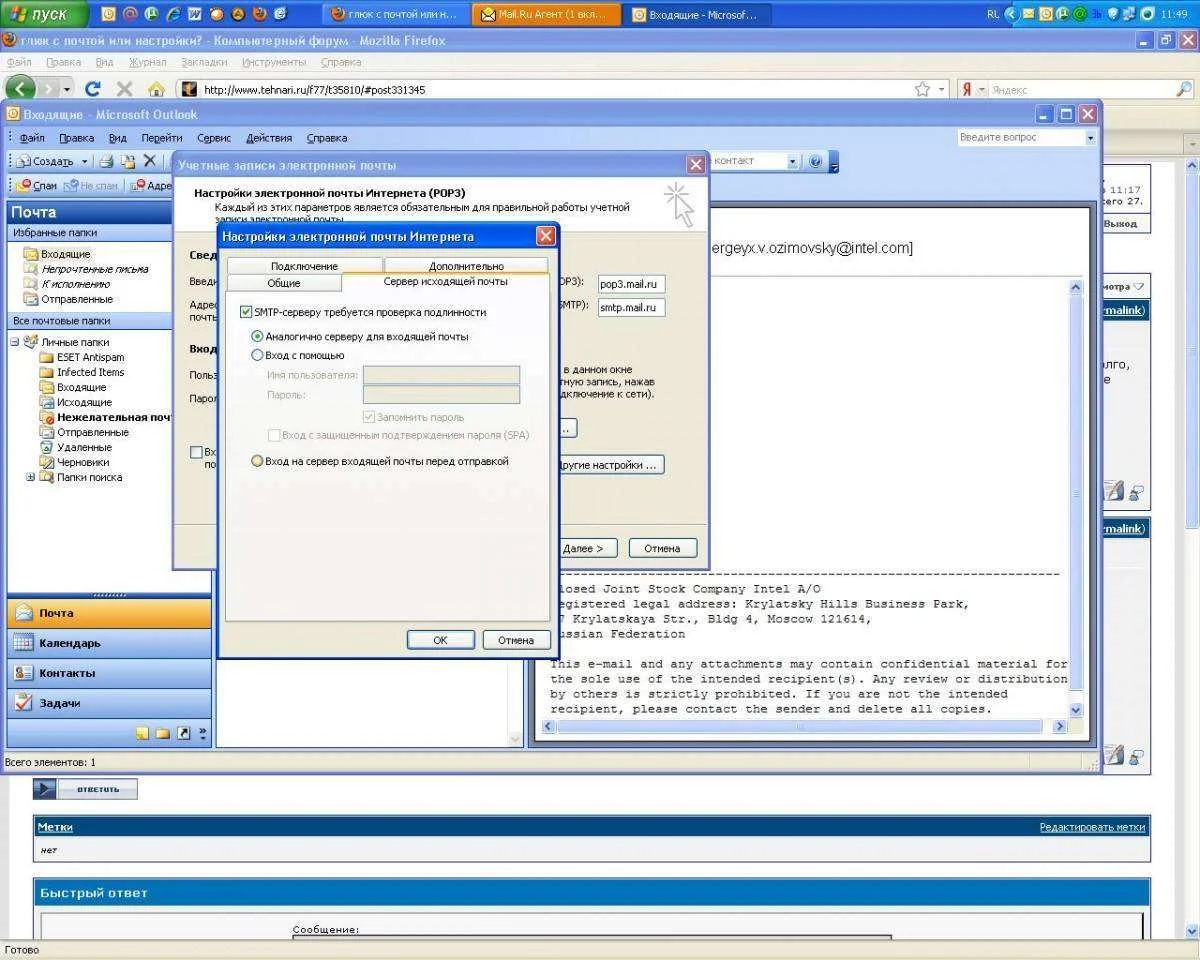Image resolution: width=1200 pixels, height=960 pixels.
Task: Click the Далее > button
Action: point(582,548)
